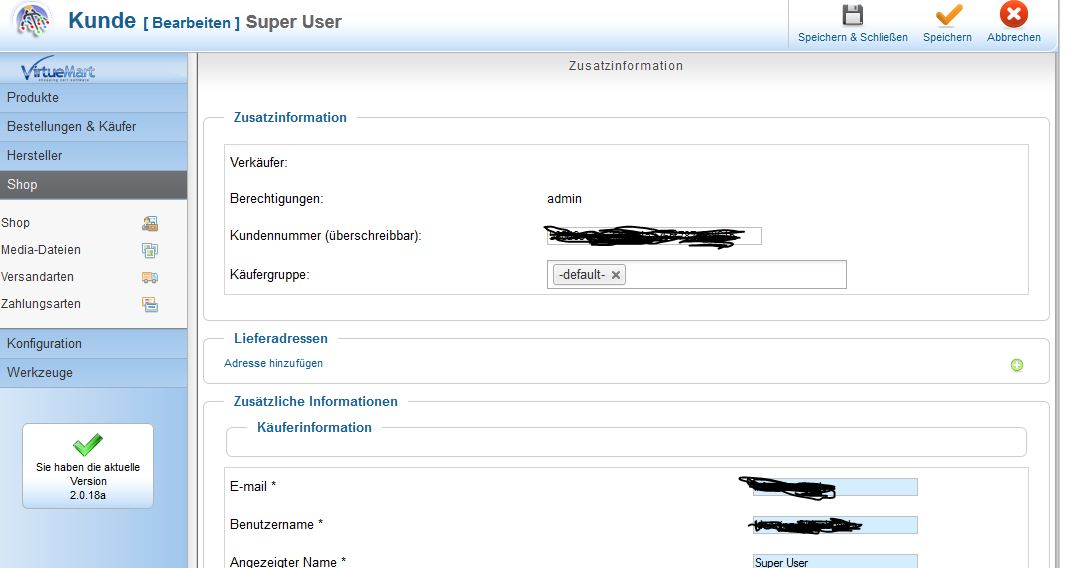Click the Shop submenu icon
Viewport: 1069px width, 568px height.
click(x=150, y=224)
